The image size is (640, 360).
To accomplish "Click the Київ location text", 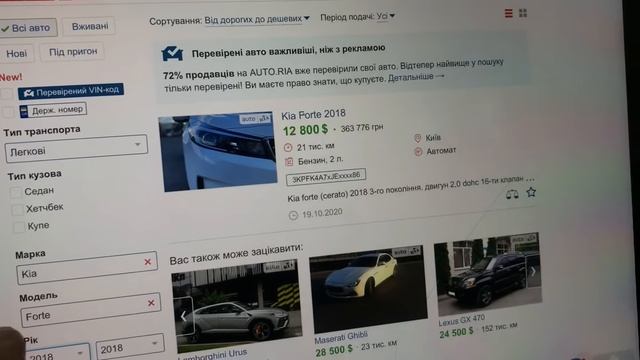I will [x=433, y=138].
